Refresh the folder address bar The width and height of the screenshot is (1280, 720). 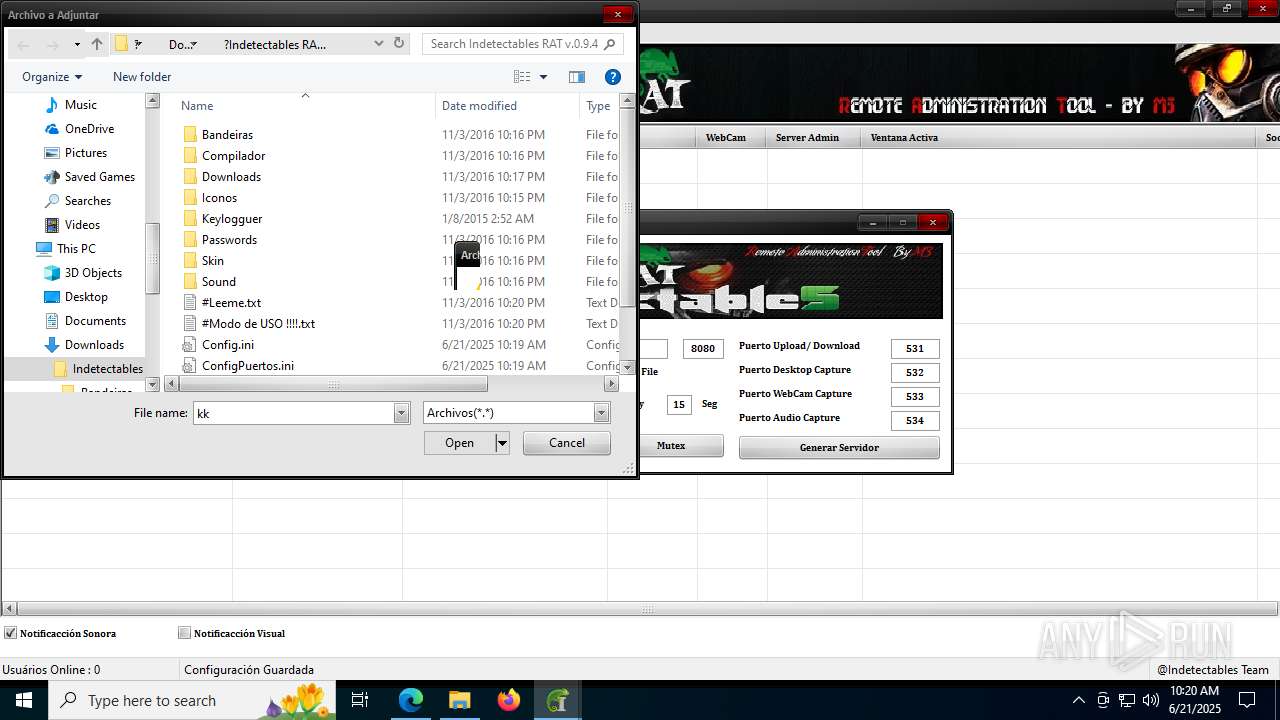[399, 43]
